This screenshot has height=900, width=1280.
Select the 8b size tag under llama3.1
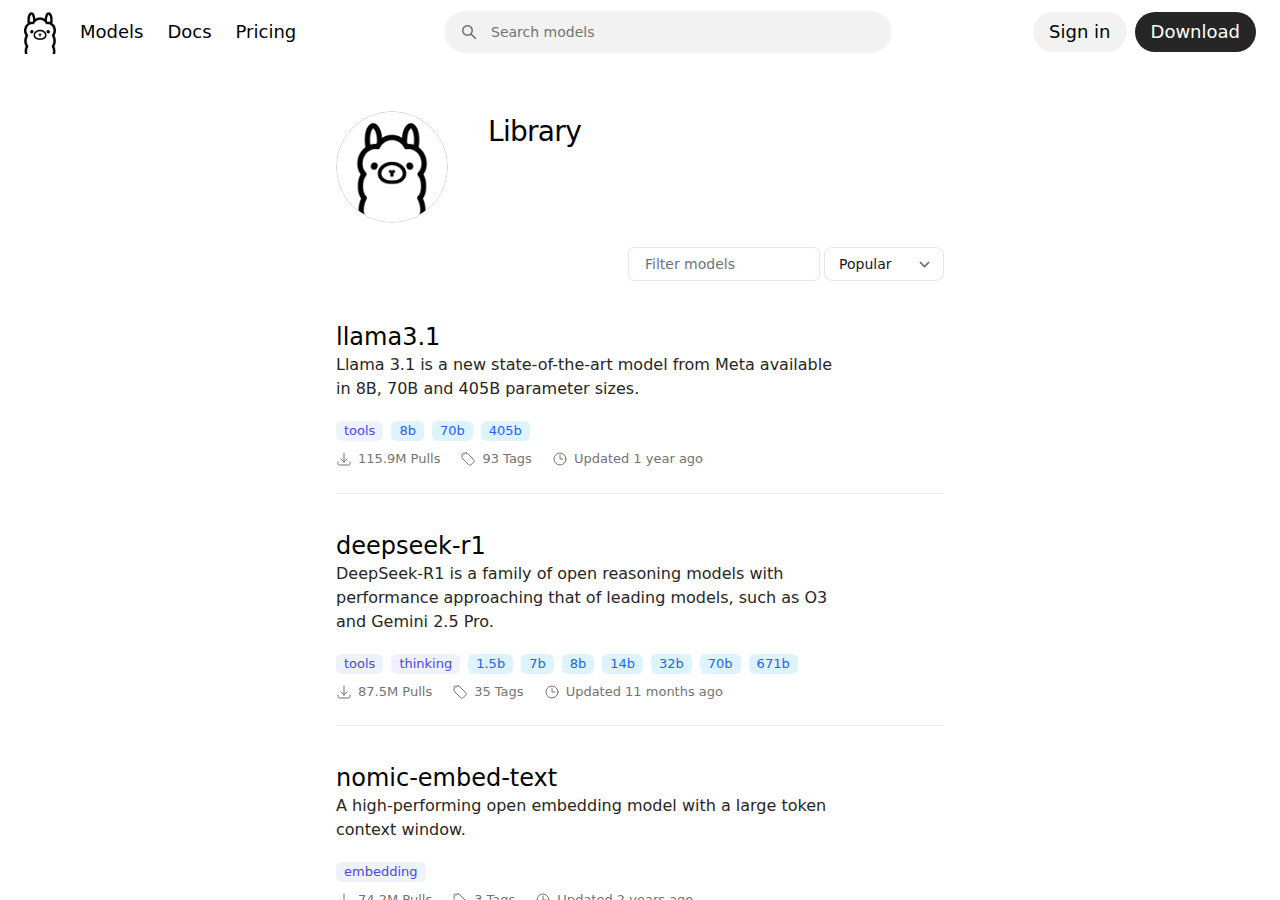[x=408, y=431]
